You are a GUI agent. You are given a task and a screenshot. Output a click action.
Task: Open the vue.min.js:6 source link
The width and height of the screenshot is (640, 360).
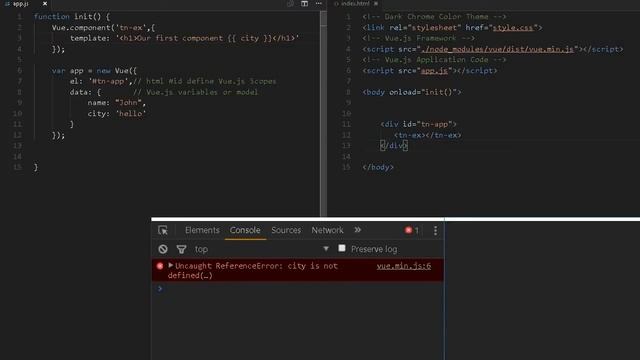click(x=404, y=266)
